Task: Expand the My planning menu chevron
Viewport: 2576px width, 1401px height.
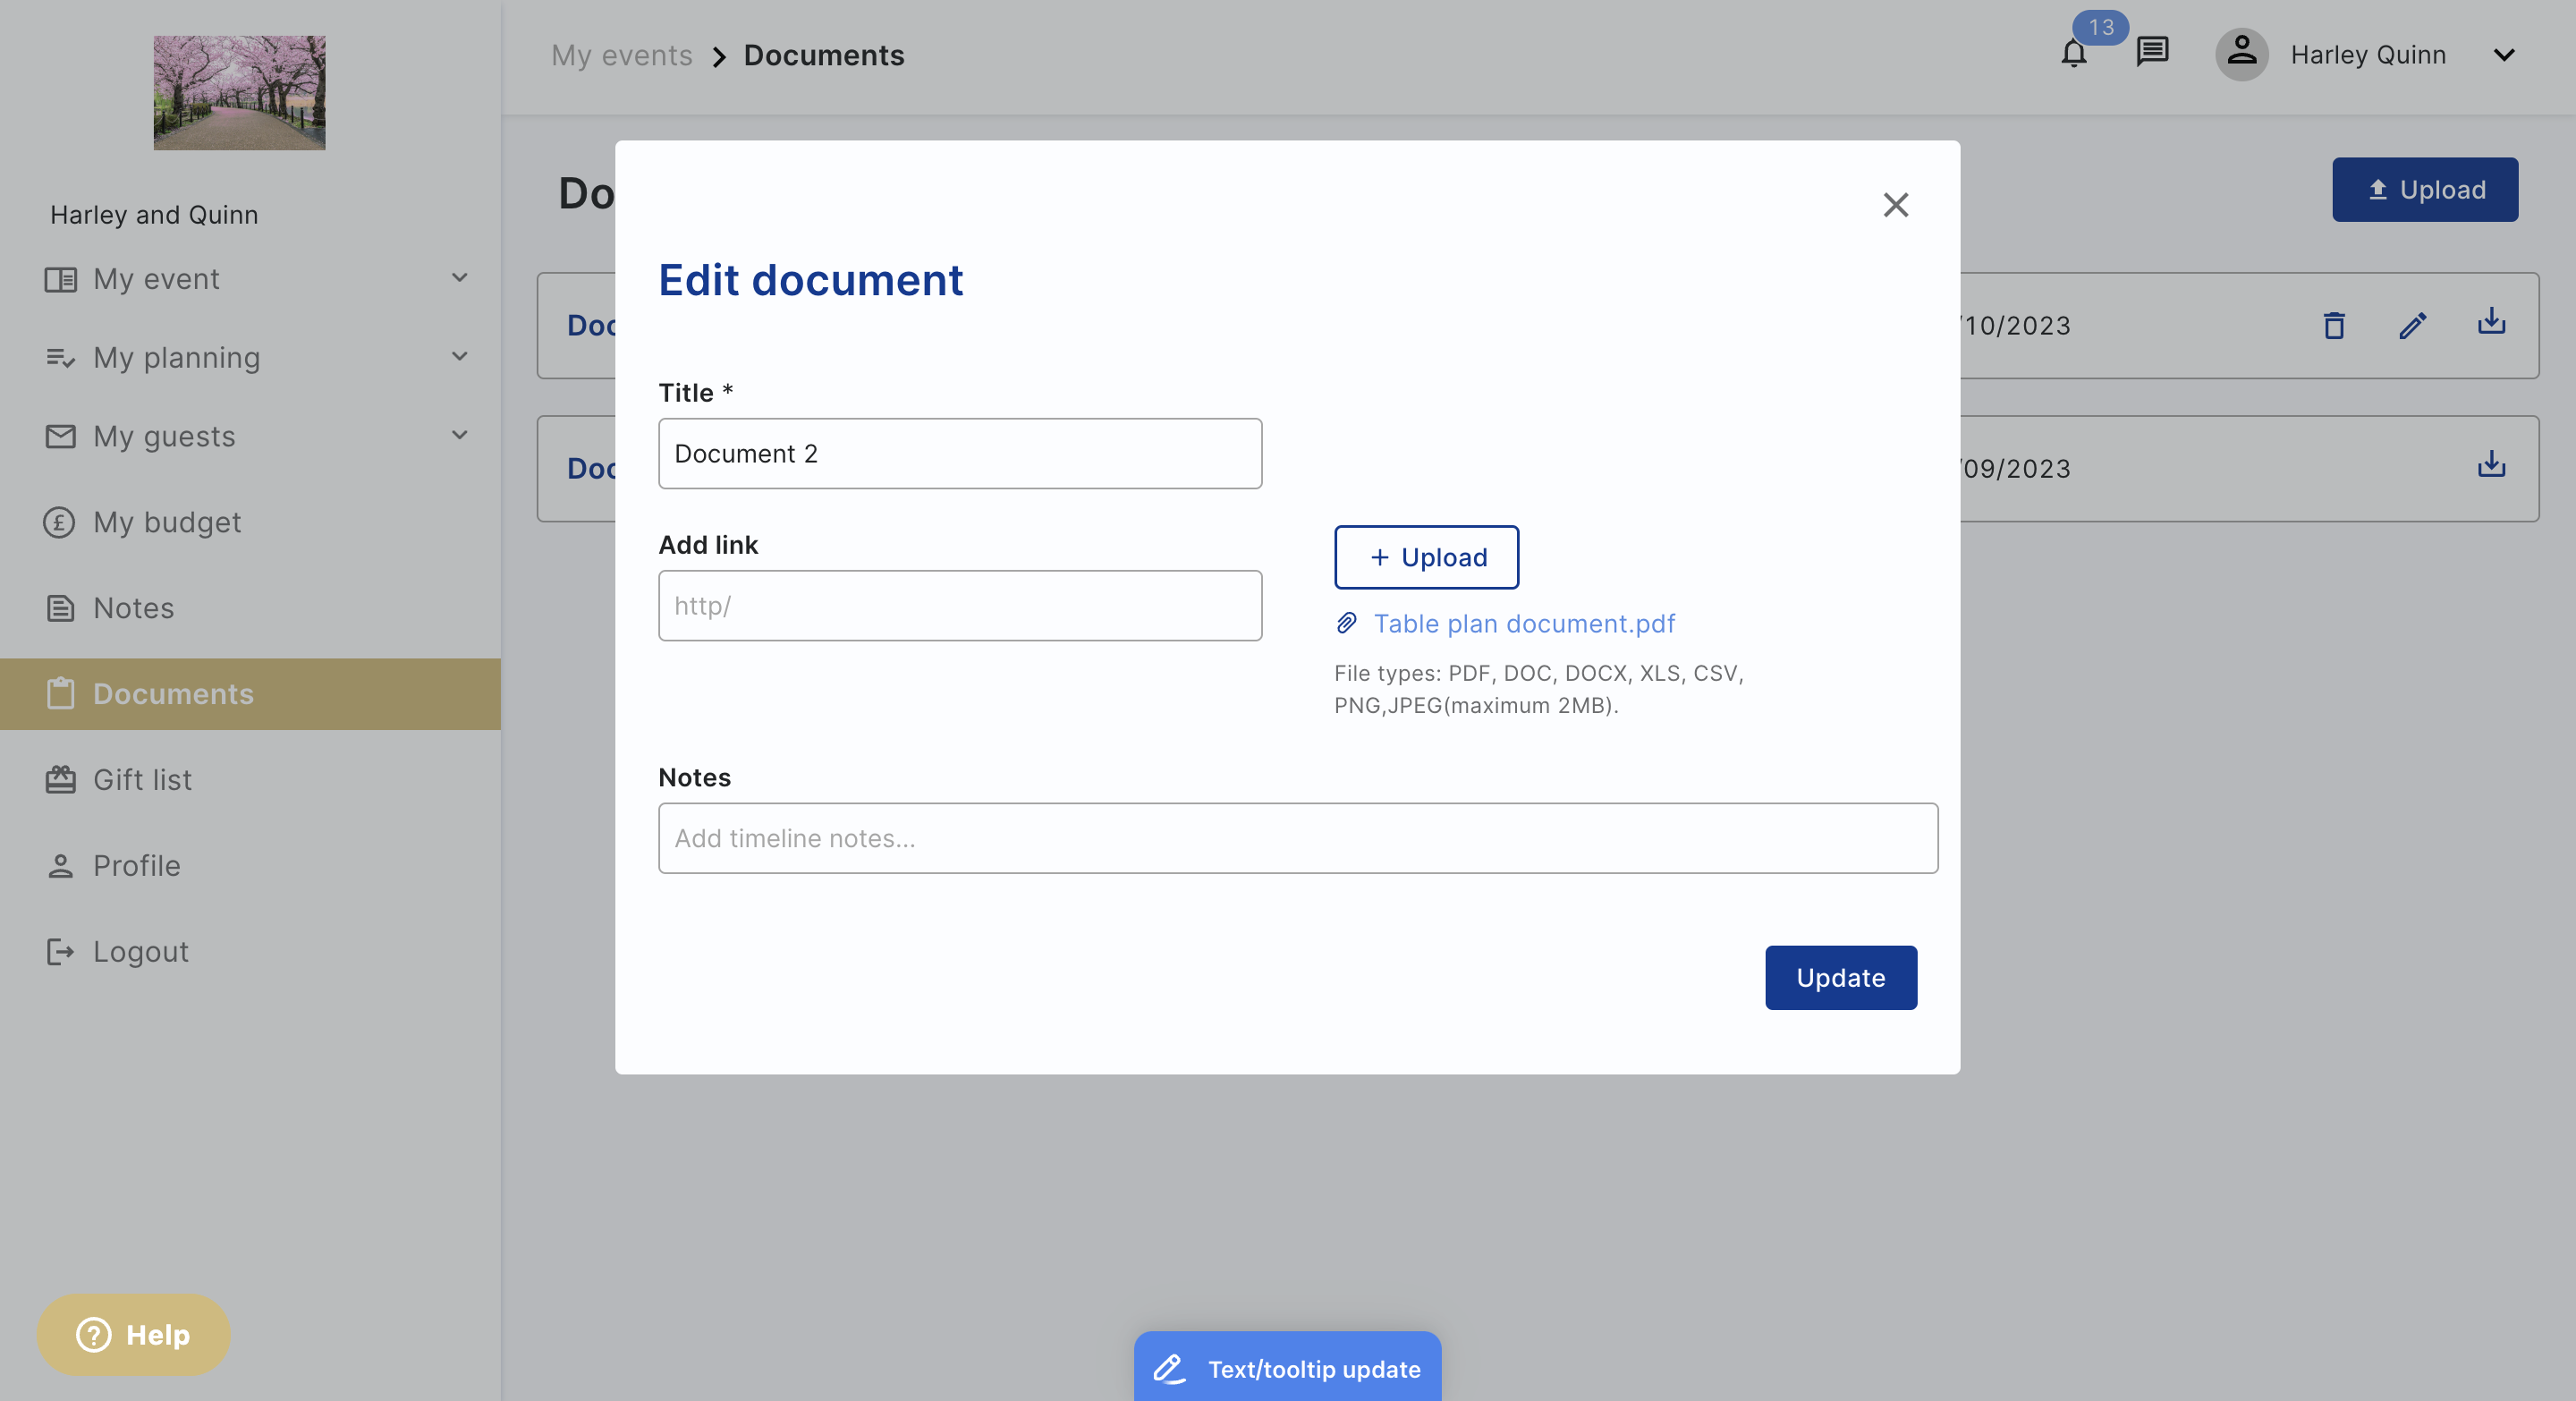Action: [459, 357]
